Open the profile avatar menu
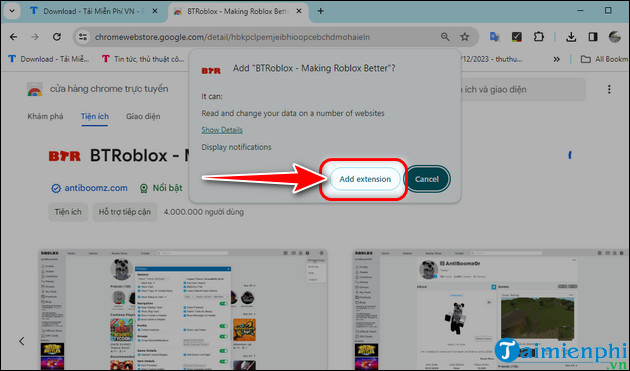 615,37
